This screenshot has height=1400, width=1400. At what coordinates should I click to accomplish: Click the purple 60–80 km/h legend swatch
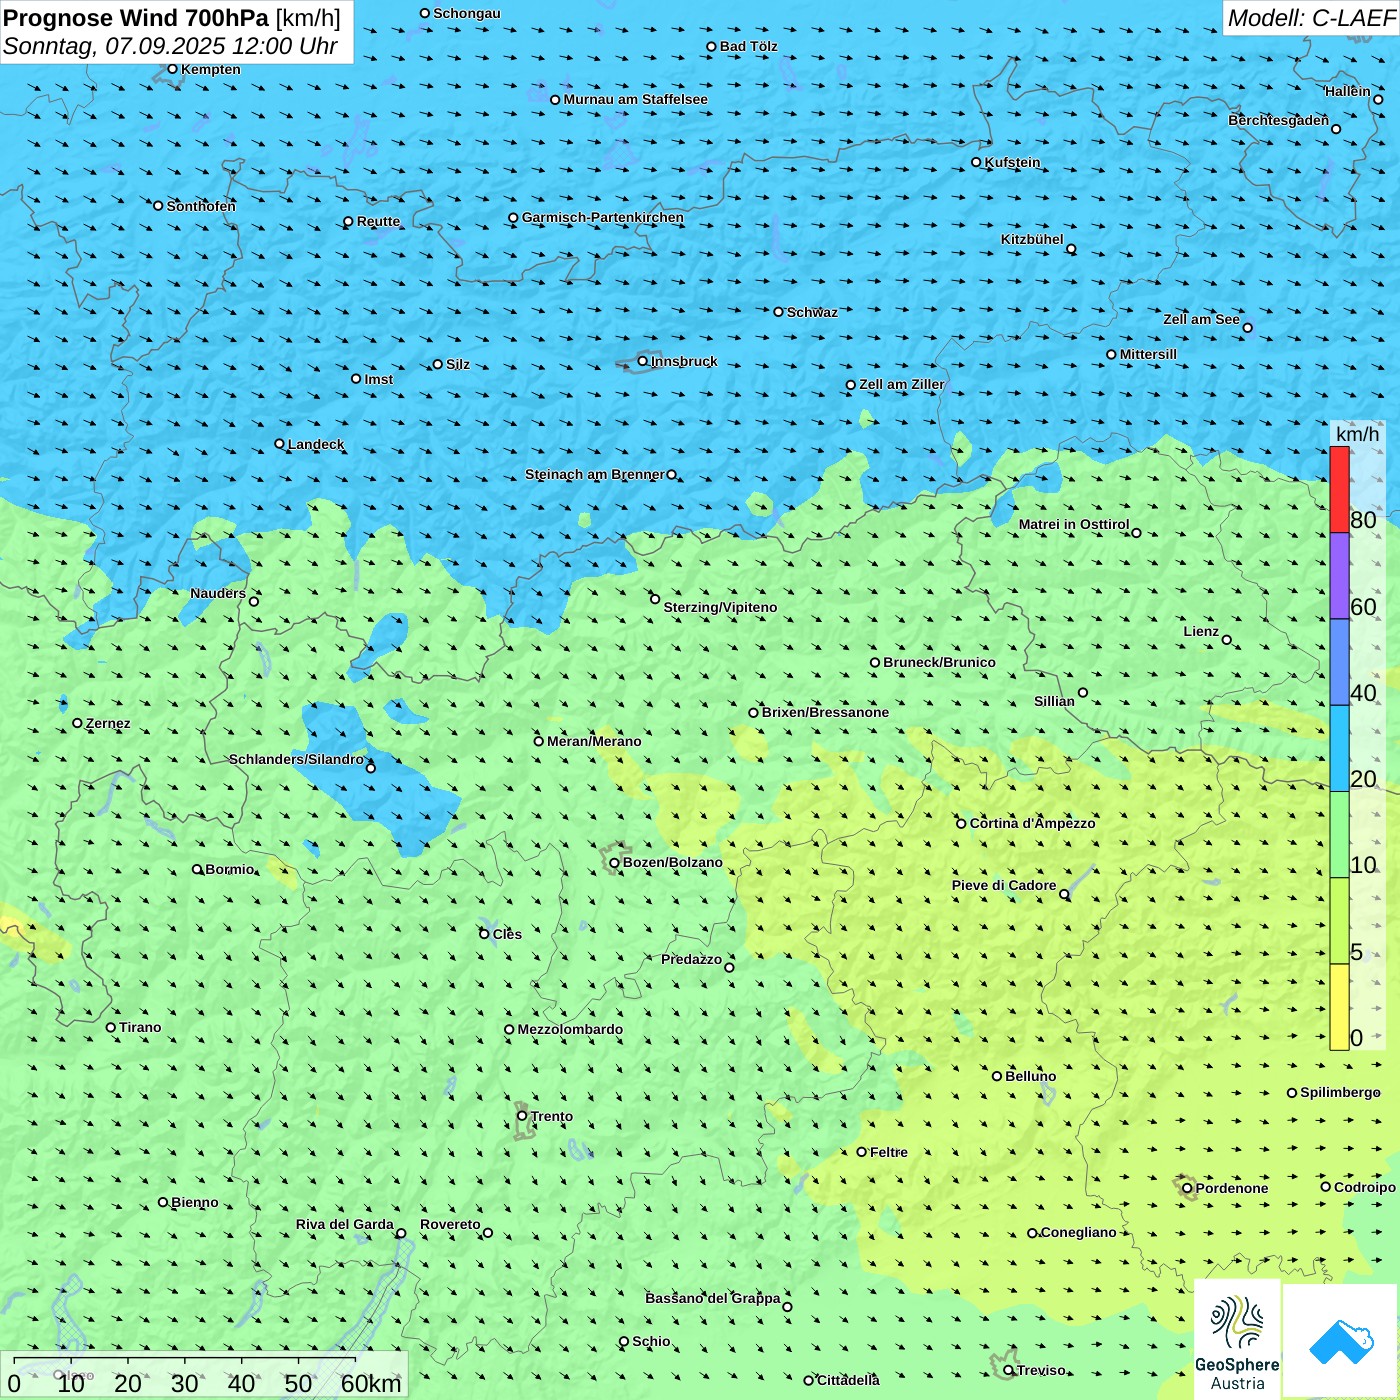click(1339, 576)
